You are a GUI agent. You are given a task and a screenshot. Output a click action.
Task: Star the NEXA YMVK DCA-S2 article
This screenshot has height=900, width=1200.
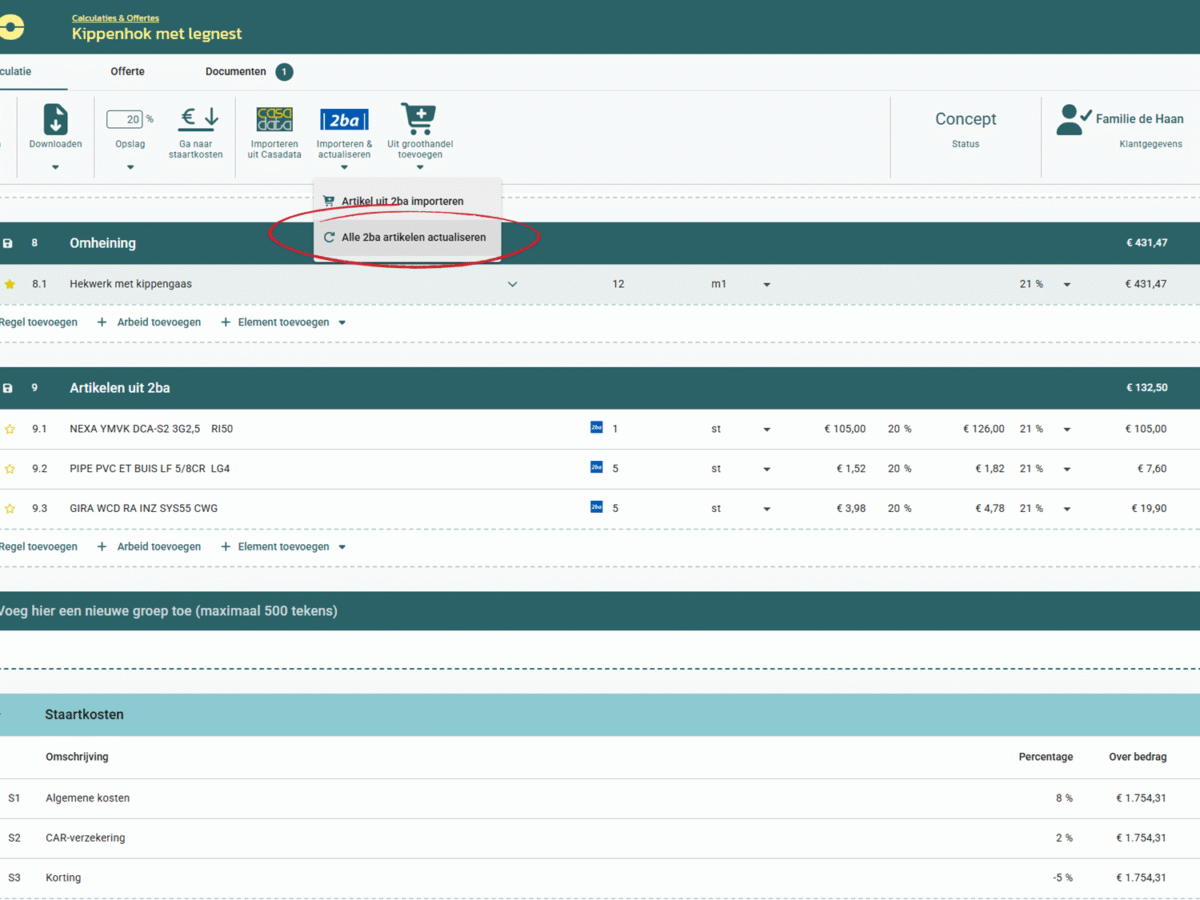coord(10,429)
